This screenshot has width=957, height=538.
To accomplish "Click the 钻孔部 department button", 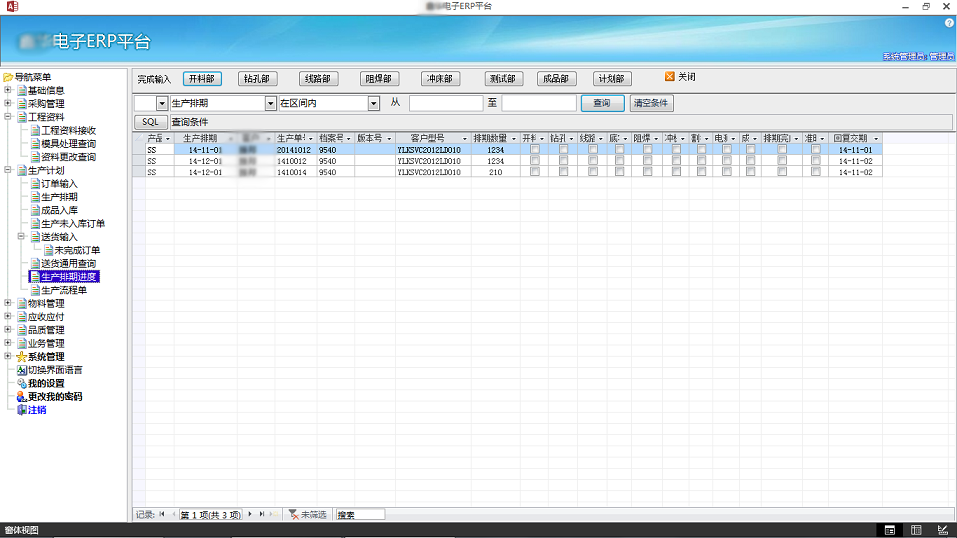I will click(x=257, y=79).
